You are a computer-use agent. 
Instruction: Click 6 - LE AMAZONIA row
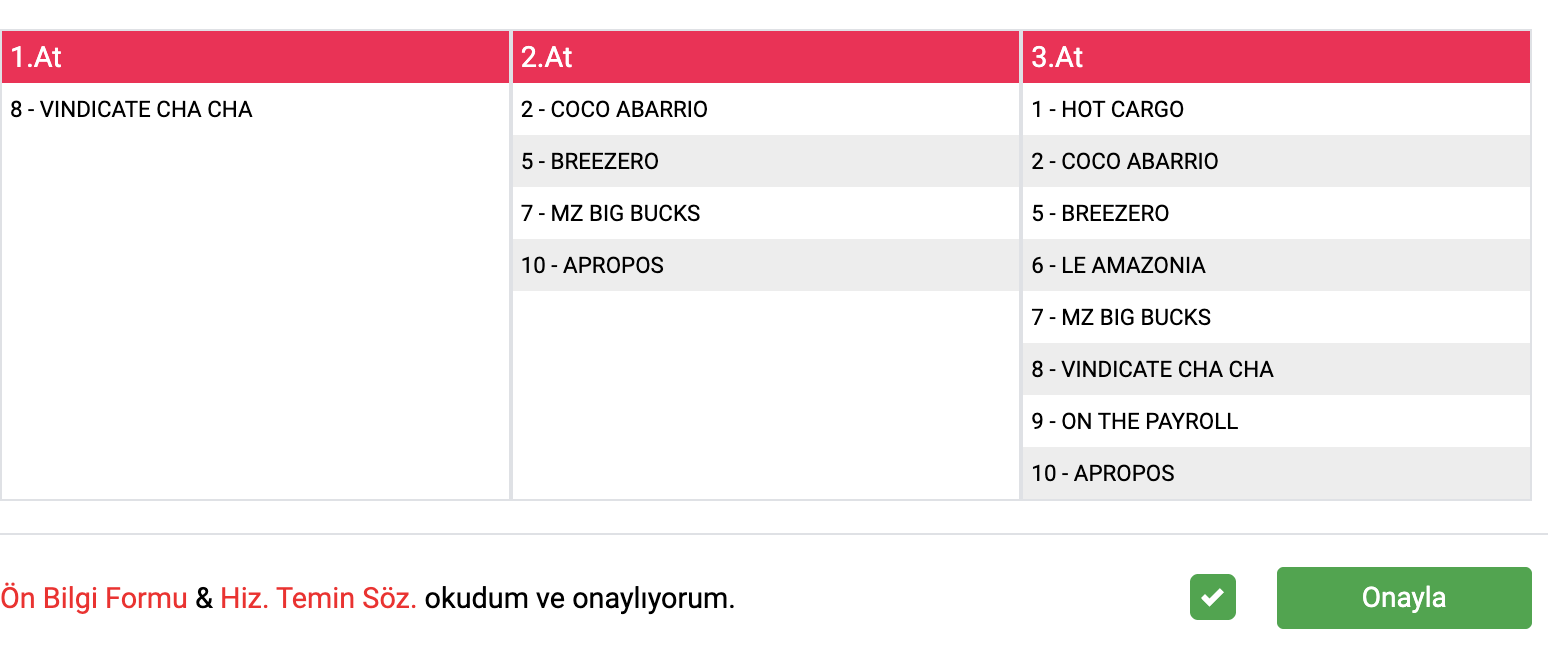(1118, 266)
